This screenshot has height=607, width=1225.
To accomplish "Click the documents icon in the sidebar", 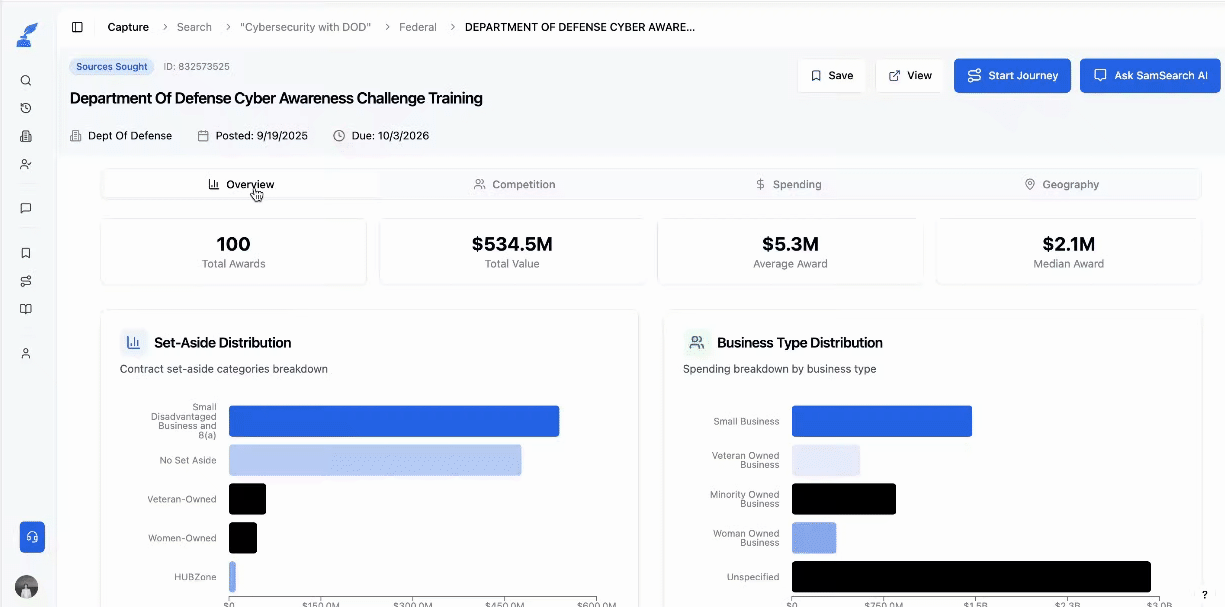I will point(26,136).
